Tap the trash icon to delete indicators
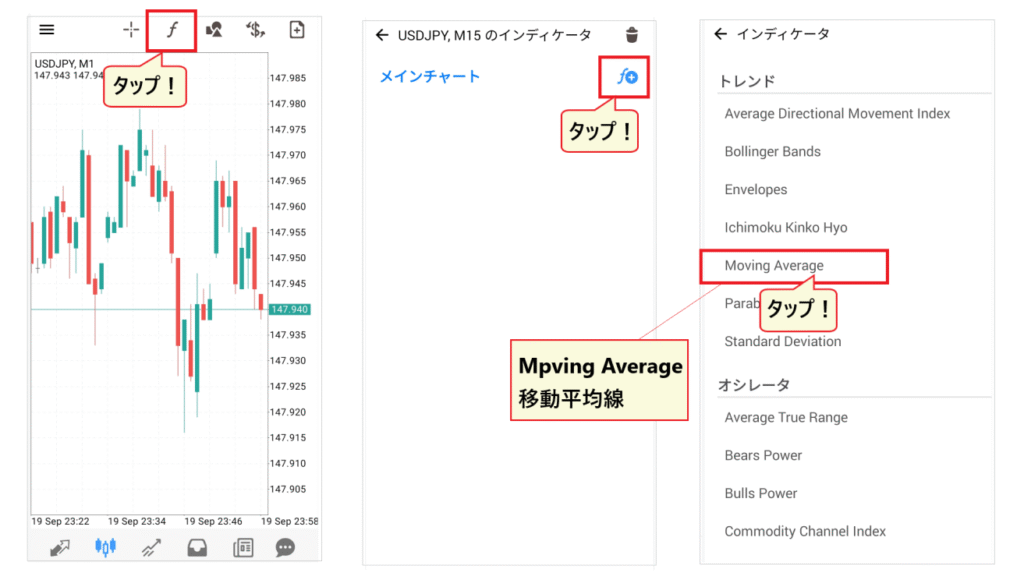Screen dimensions: 1024x587 coord(631,35)
